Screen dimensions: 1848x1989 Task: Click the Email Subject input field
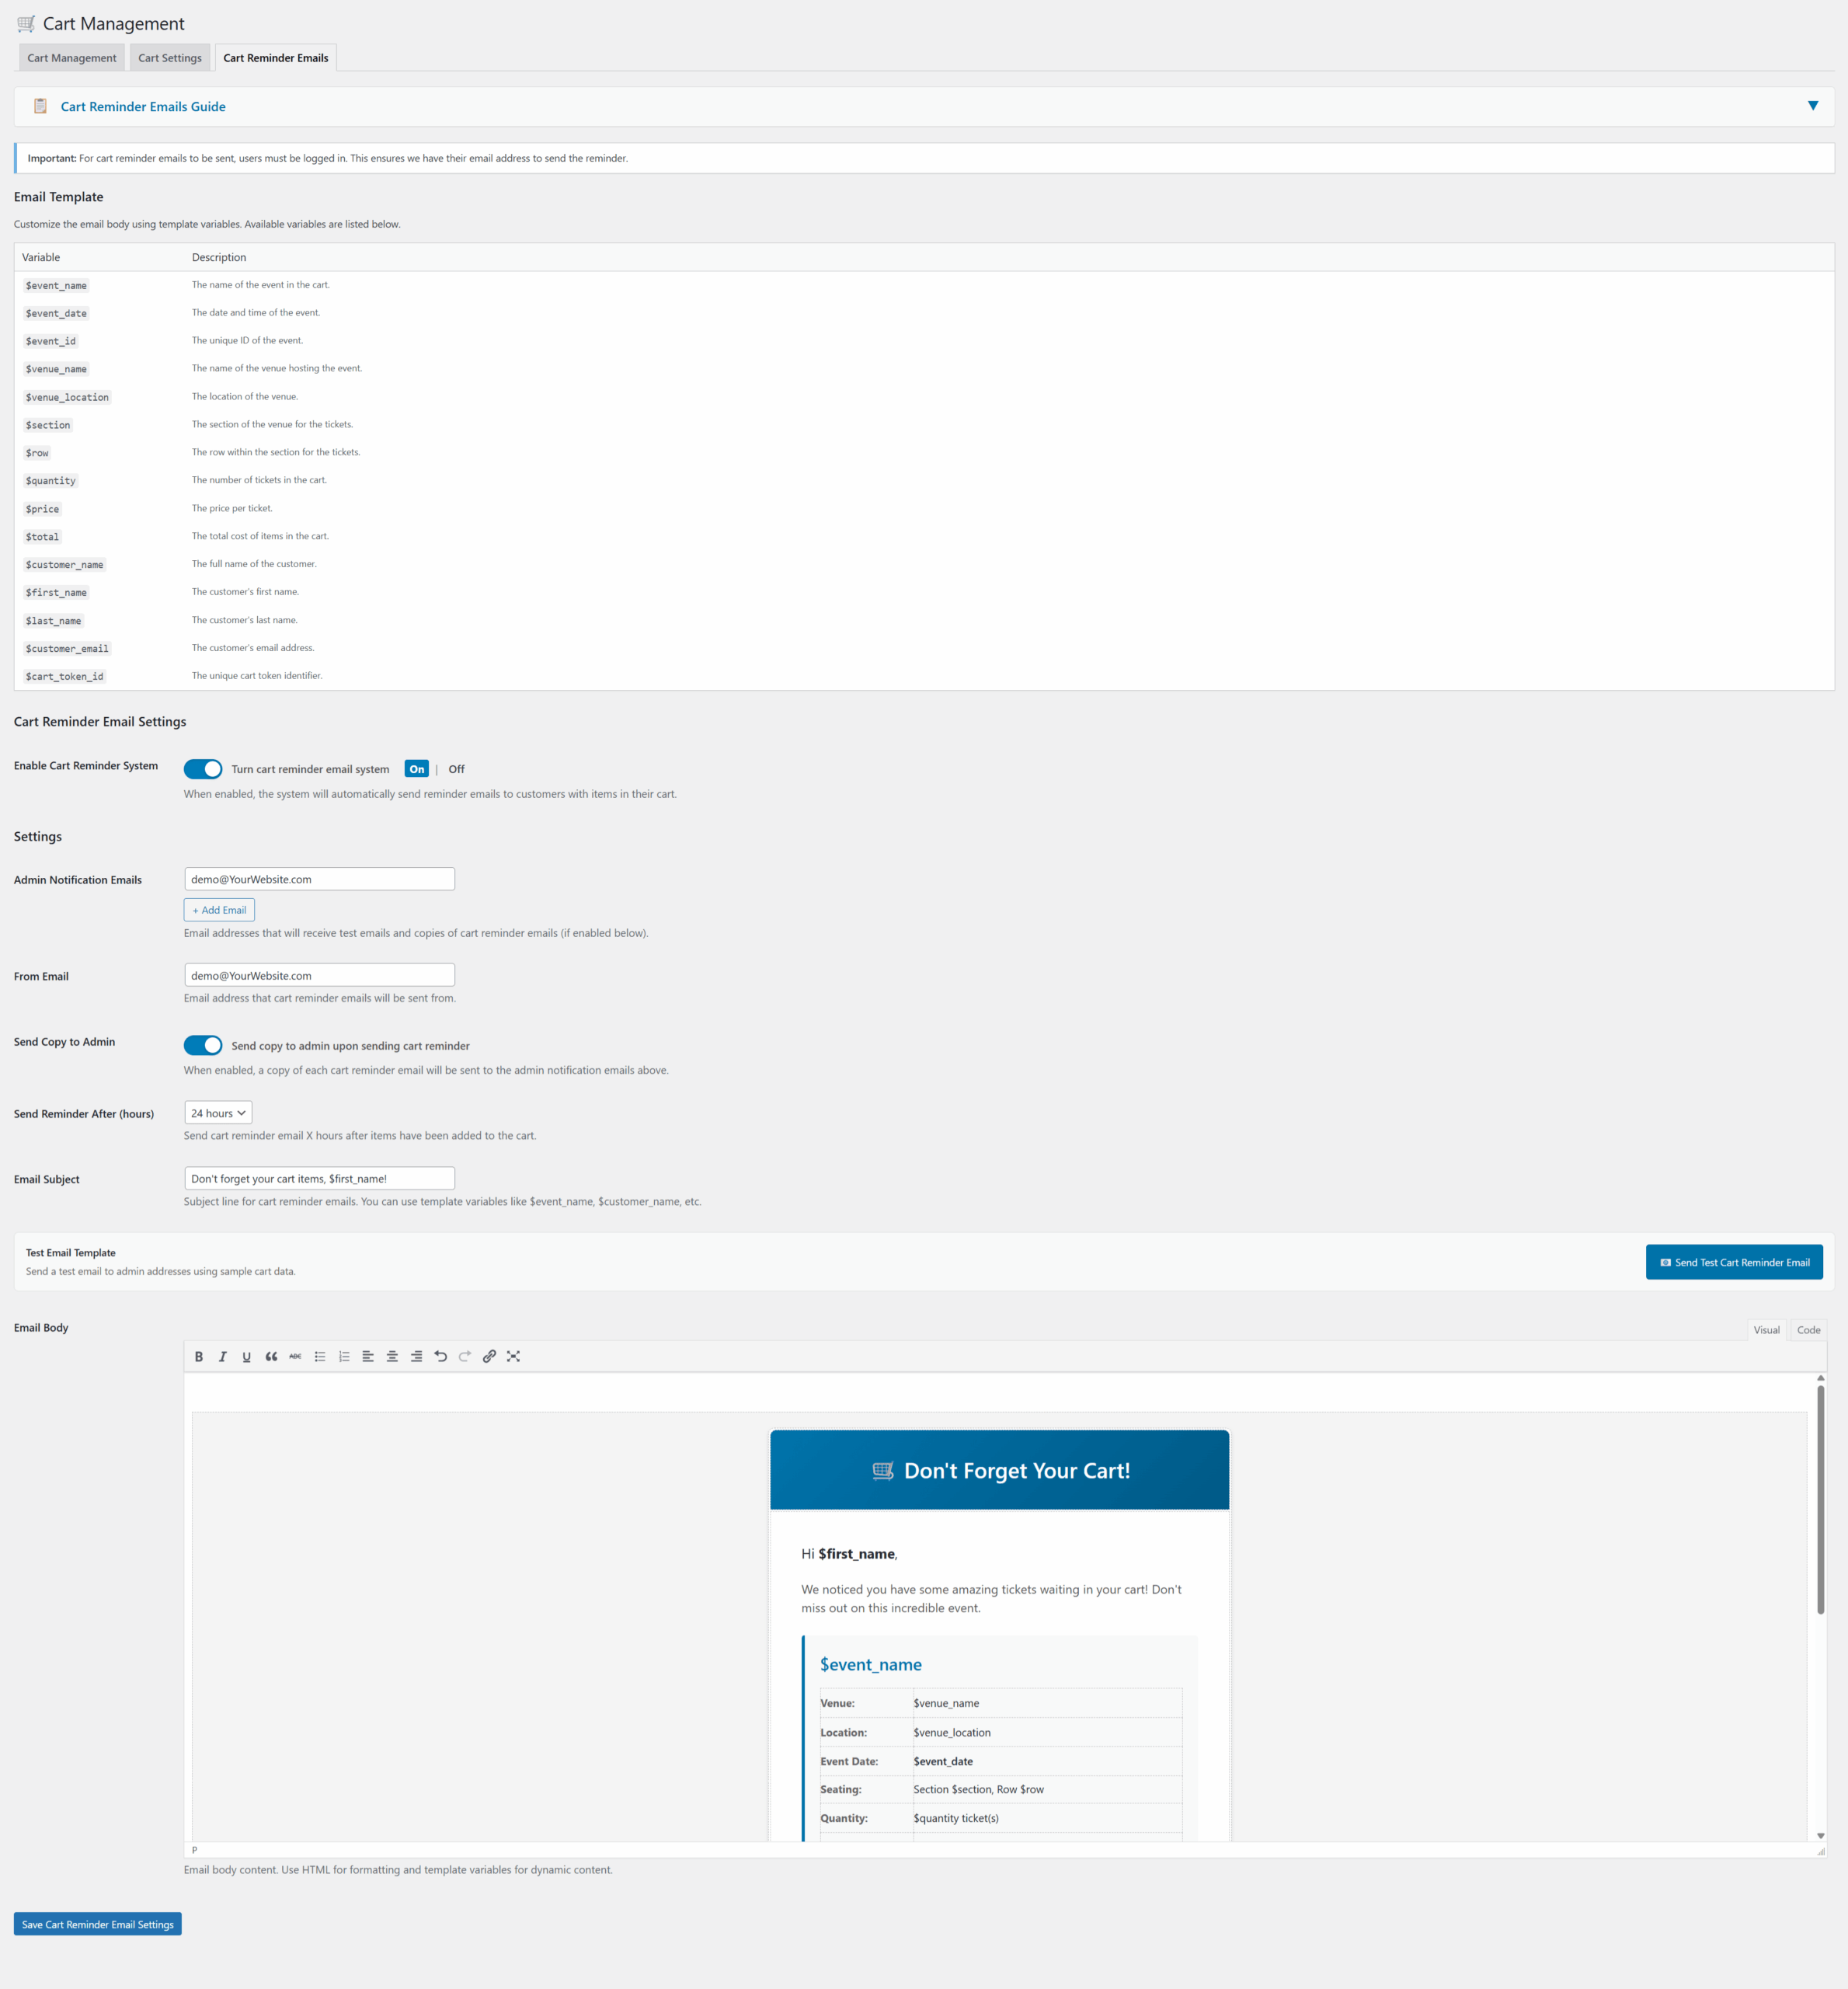[x=319, y=1178]
